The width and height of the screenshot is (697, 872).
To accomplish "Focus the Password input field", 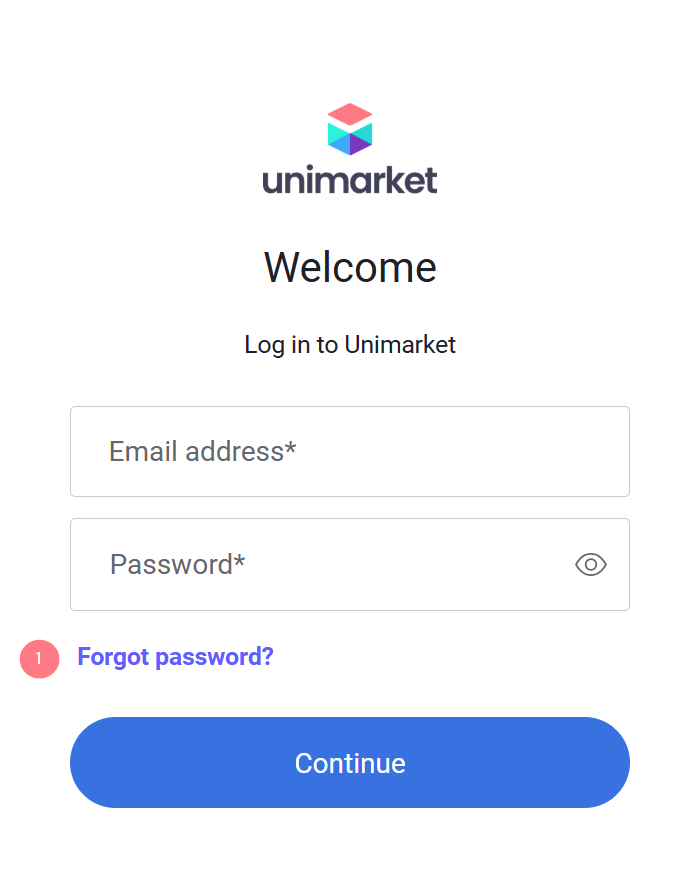I will (x=330, y=565).
